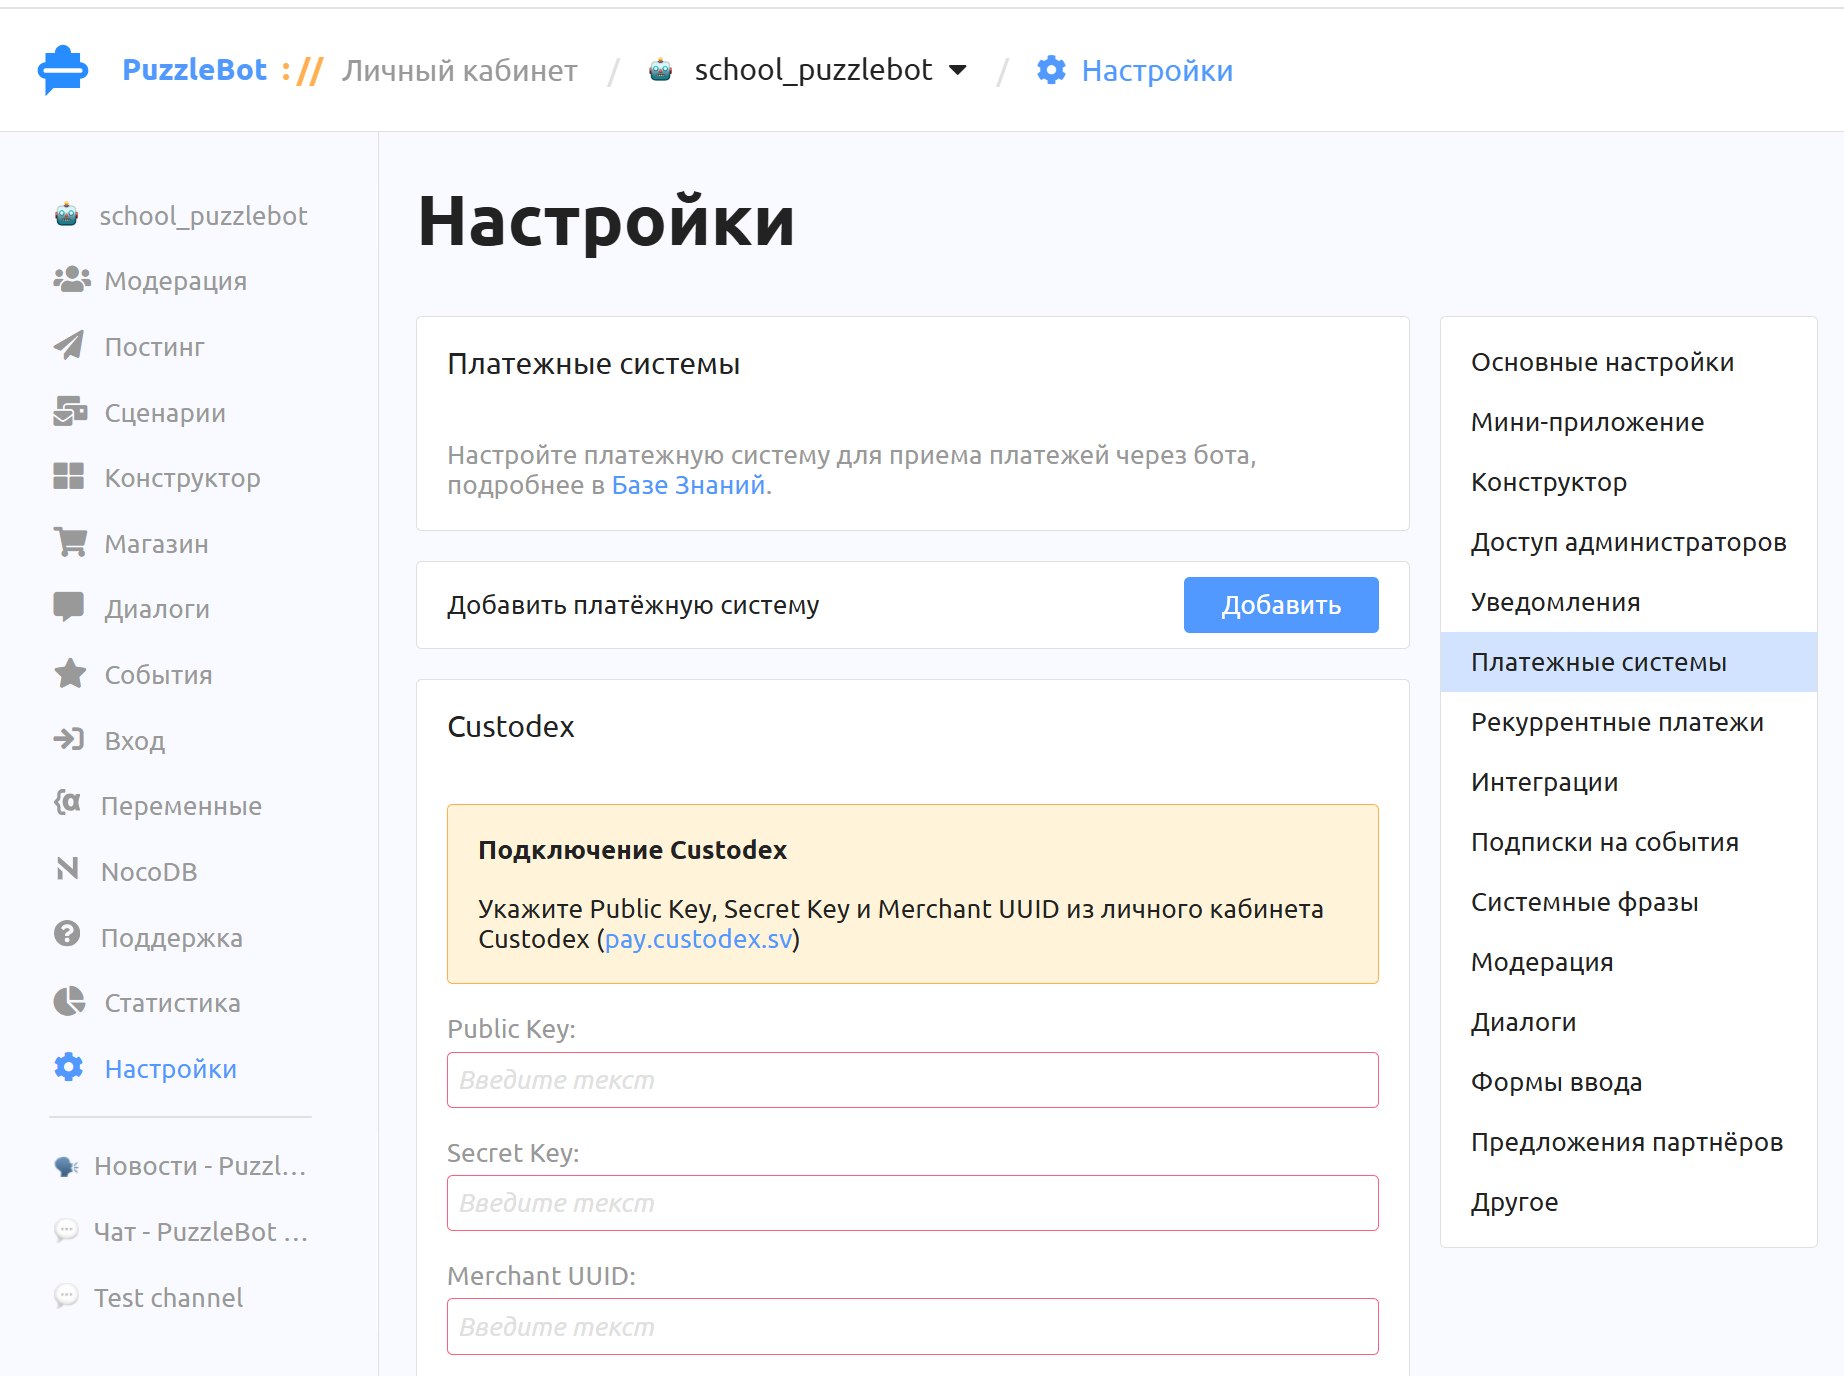Click school_puzzlebot name in the sidebar
This screenshot has height=1376, width=1844.
pos(203,216)
